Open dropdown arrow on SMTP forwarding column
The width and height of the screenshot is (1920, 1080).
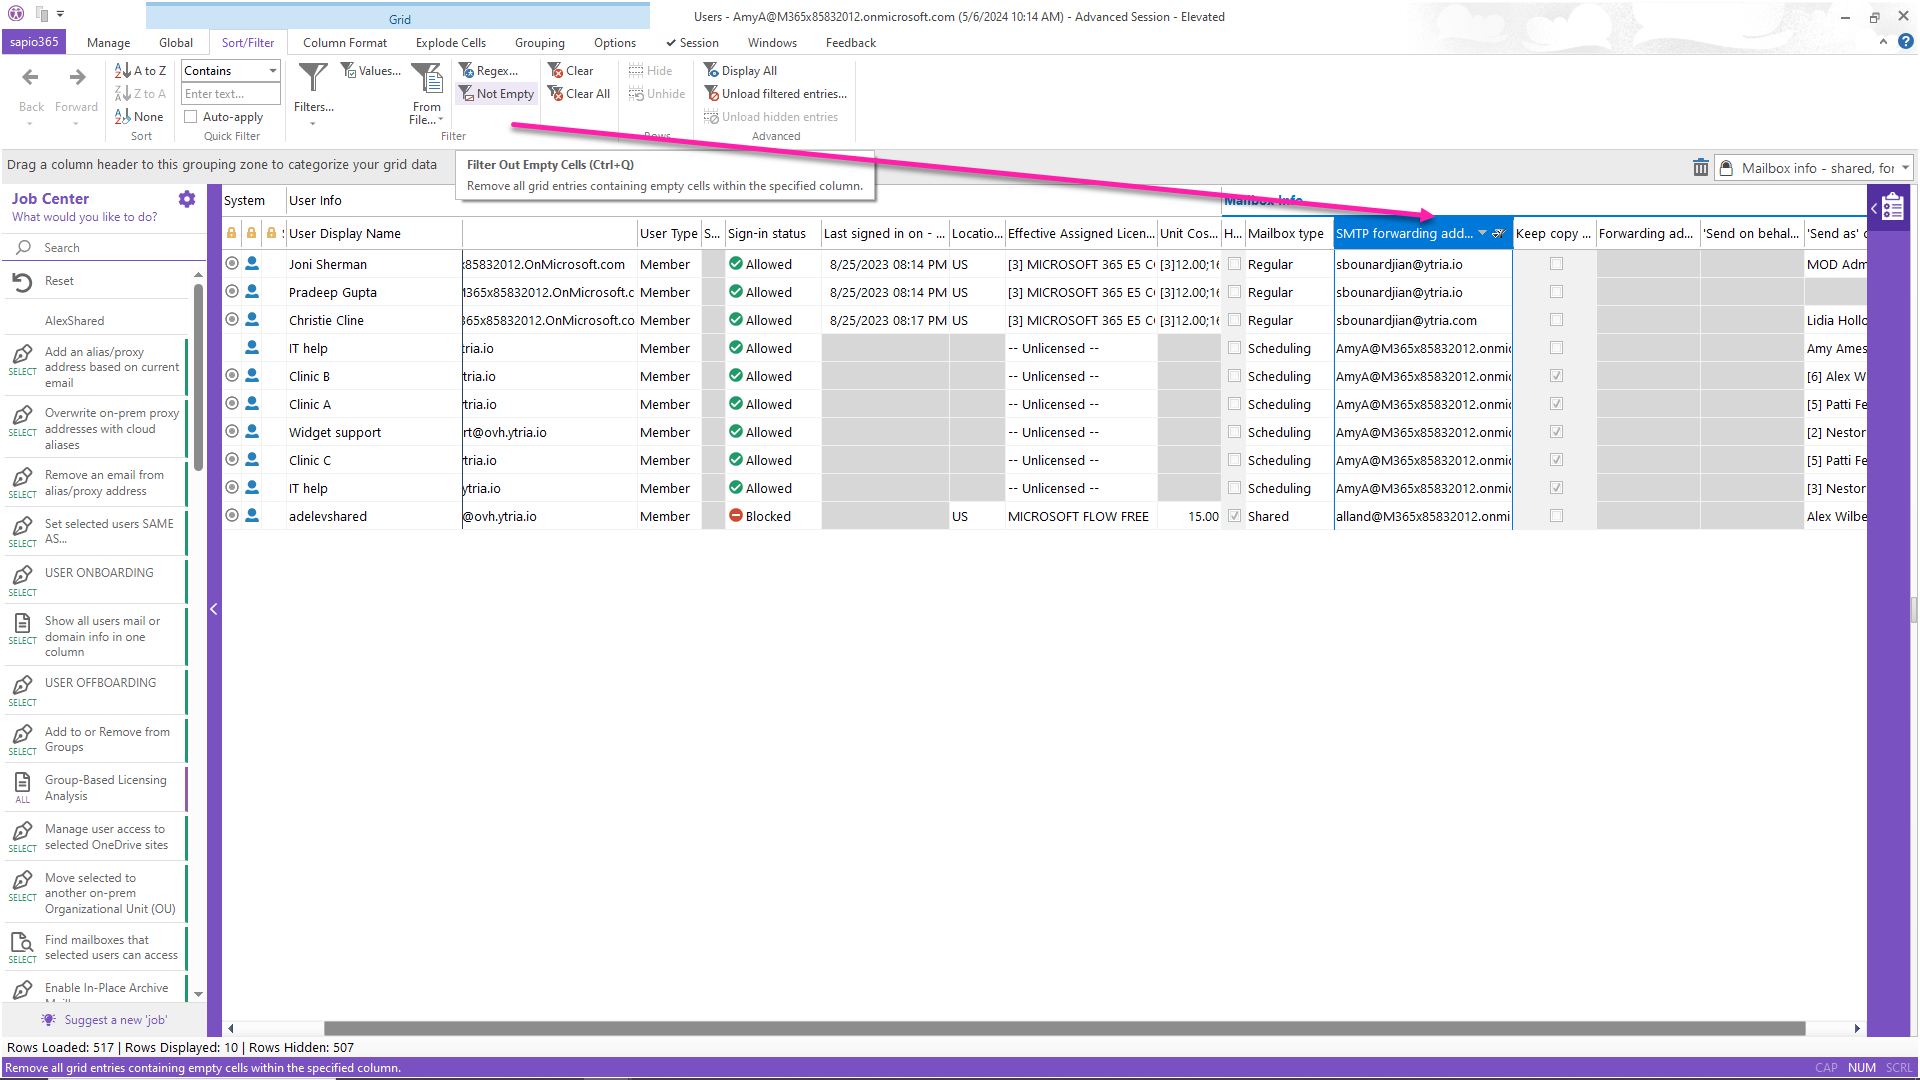coord(1482,233)
